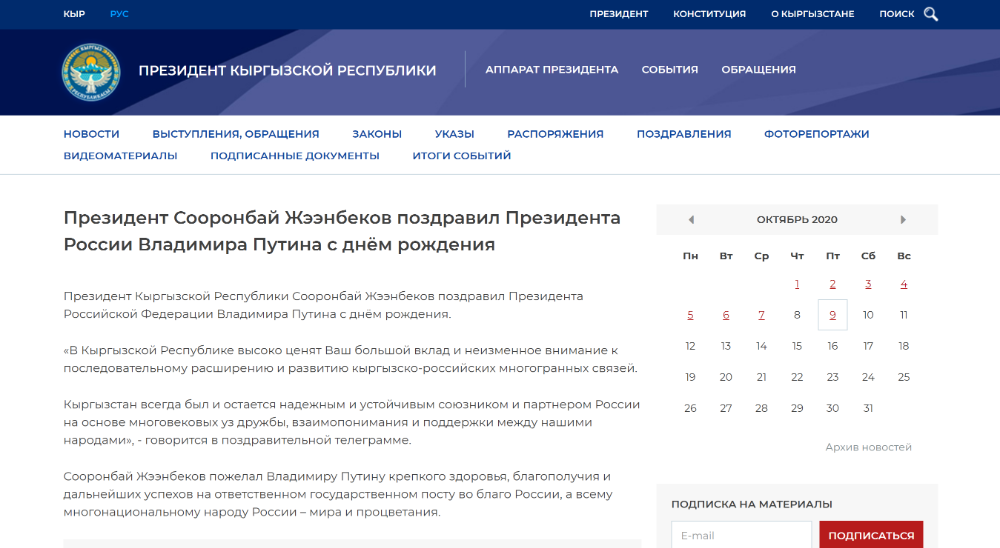The height and width of the screenshot is (548, 1000).
Task: Click the Kyrgyz Republic emblem logo
Action: point(91,71)
